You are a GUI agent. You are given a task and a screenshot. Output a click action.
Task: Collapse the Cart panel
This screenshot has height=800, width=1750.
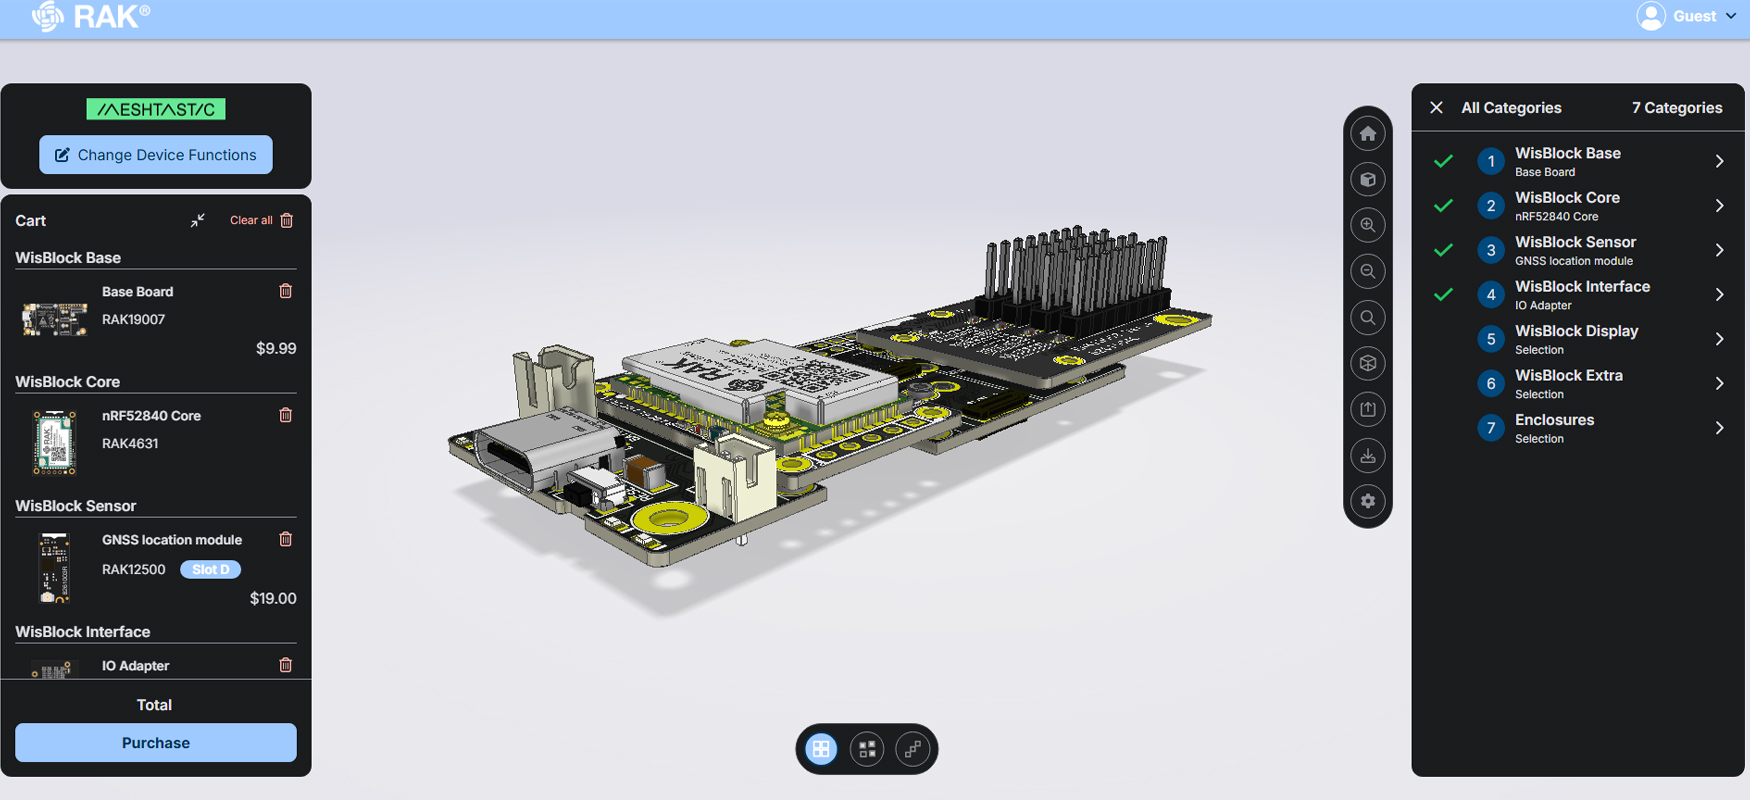(x=198, y=220)
